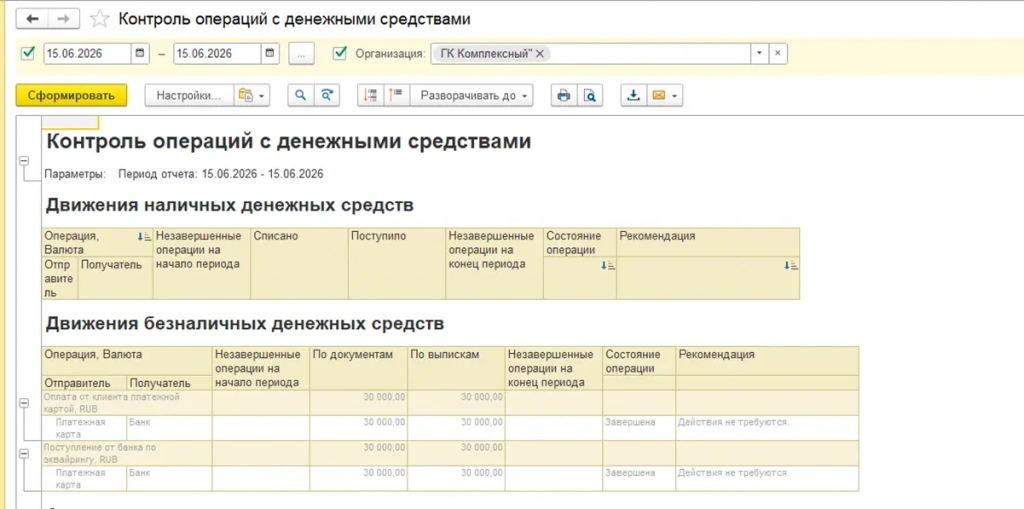The width and height of the screenshot is (1024, 509).
Task: Open the Разворачивать до dropdown
Action: coord(472,95)
